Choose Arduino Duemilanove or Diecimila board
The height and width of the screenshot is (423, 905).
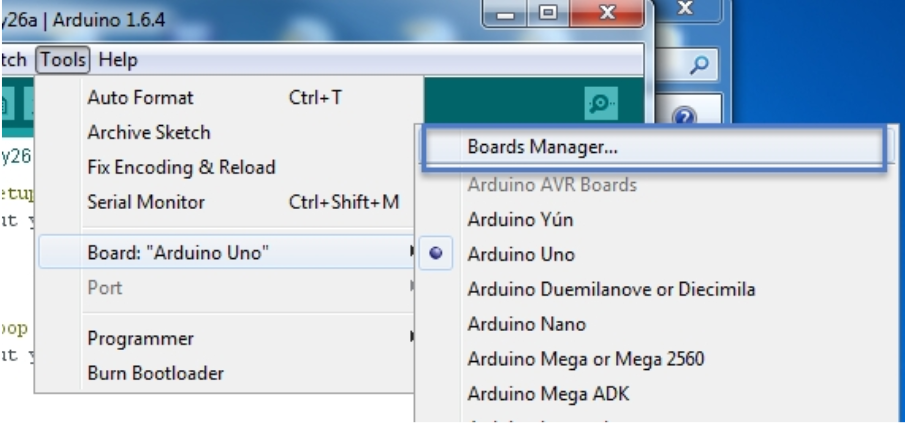[658, 289]
